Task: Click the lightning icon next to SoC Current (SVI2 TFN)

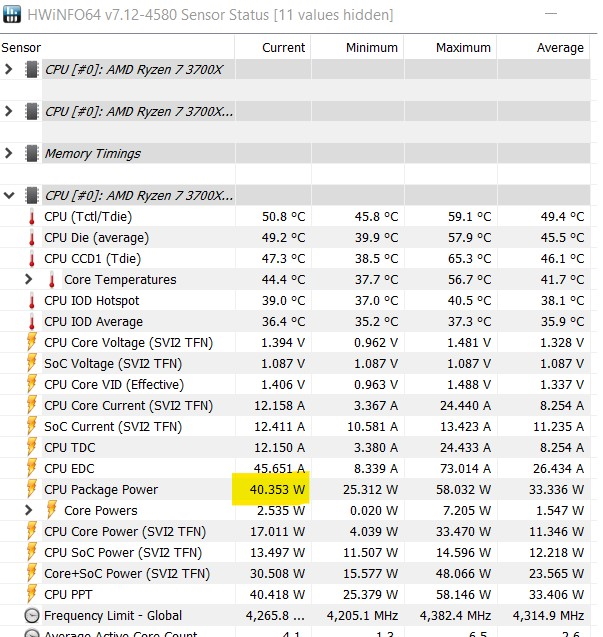Action: (32, 426)
